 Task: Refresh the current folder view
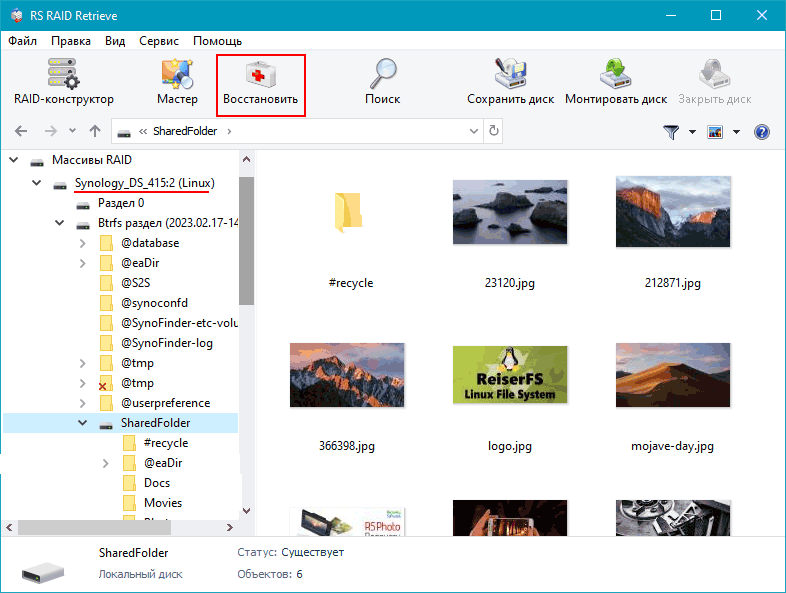point(494,131)
